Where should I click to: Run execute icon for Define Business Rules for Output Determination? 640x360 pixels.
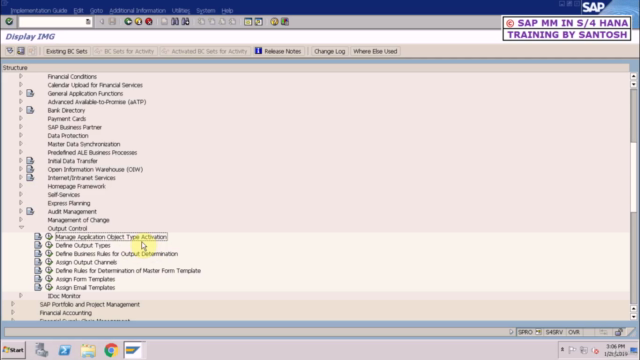point(49,253)
